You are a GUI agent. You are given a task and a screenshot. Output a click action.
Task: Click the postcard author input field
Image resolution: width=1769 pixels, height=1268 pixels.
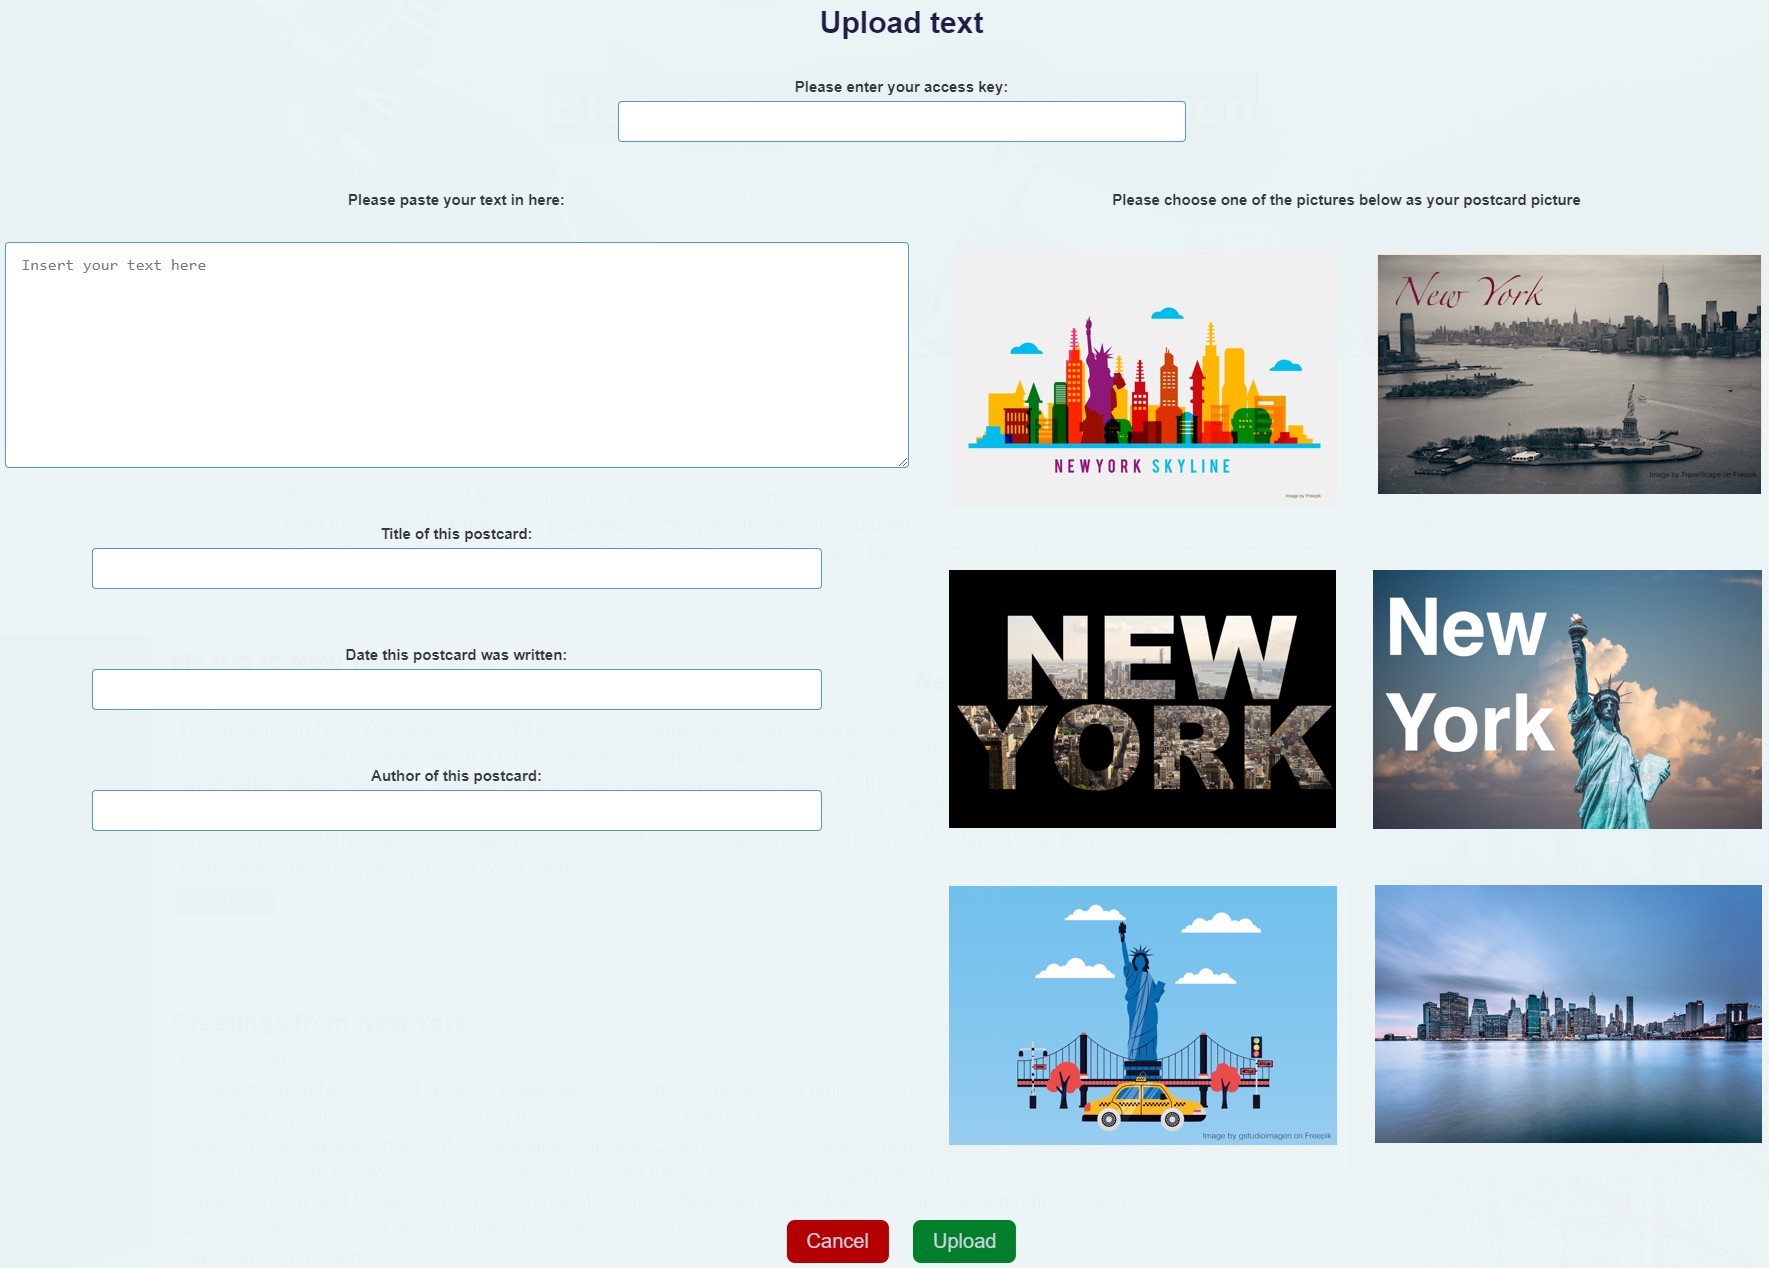pyautogui.click(x=456, y=810)
